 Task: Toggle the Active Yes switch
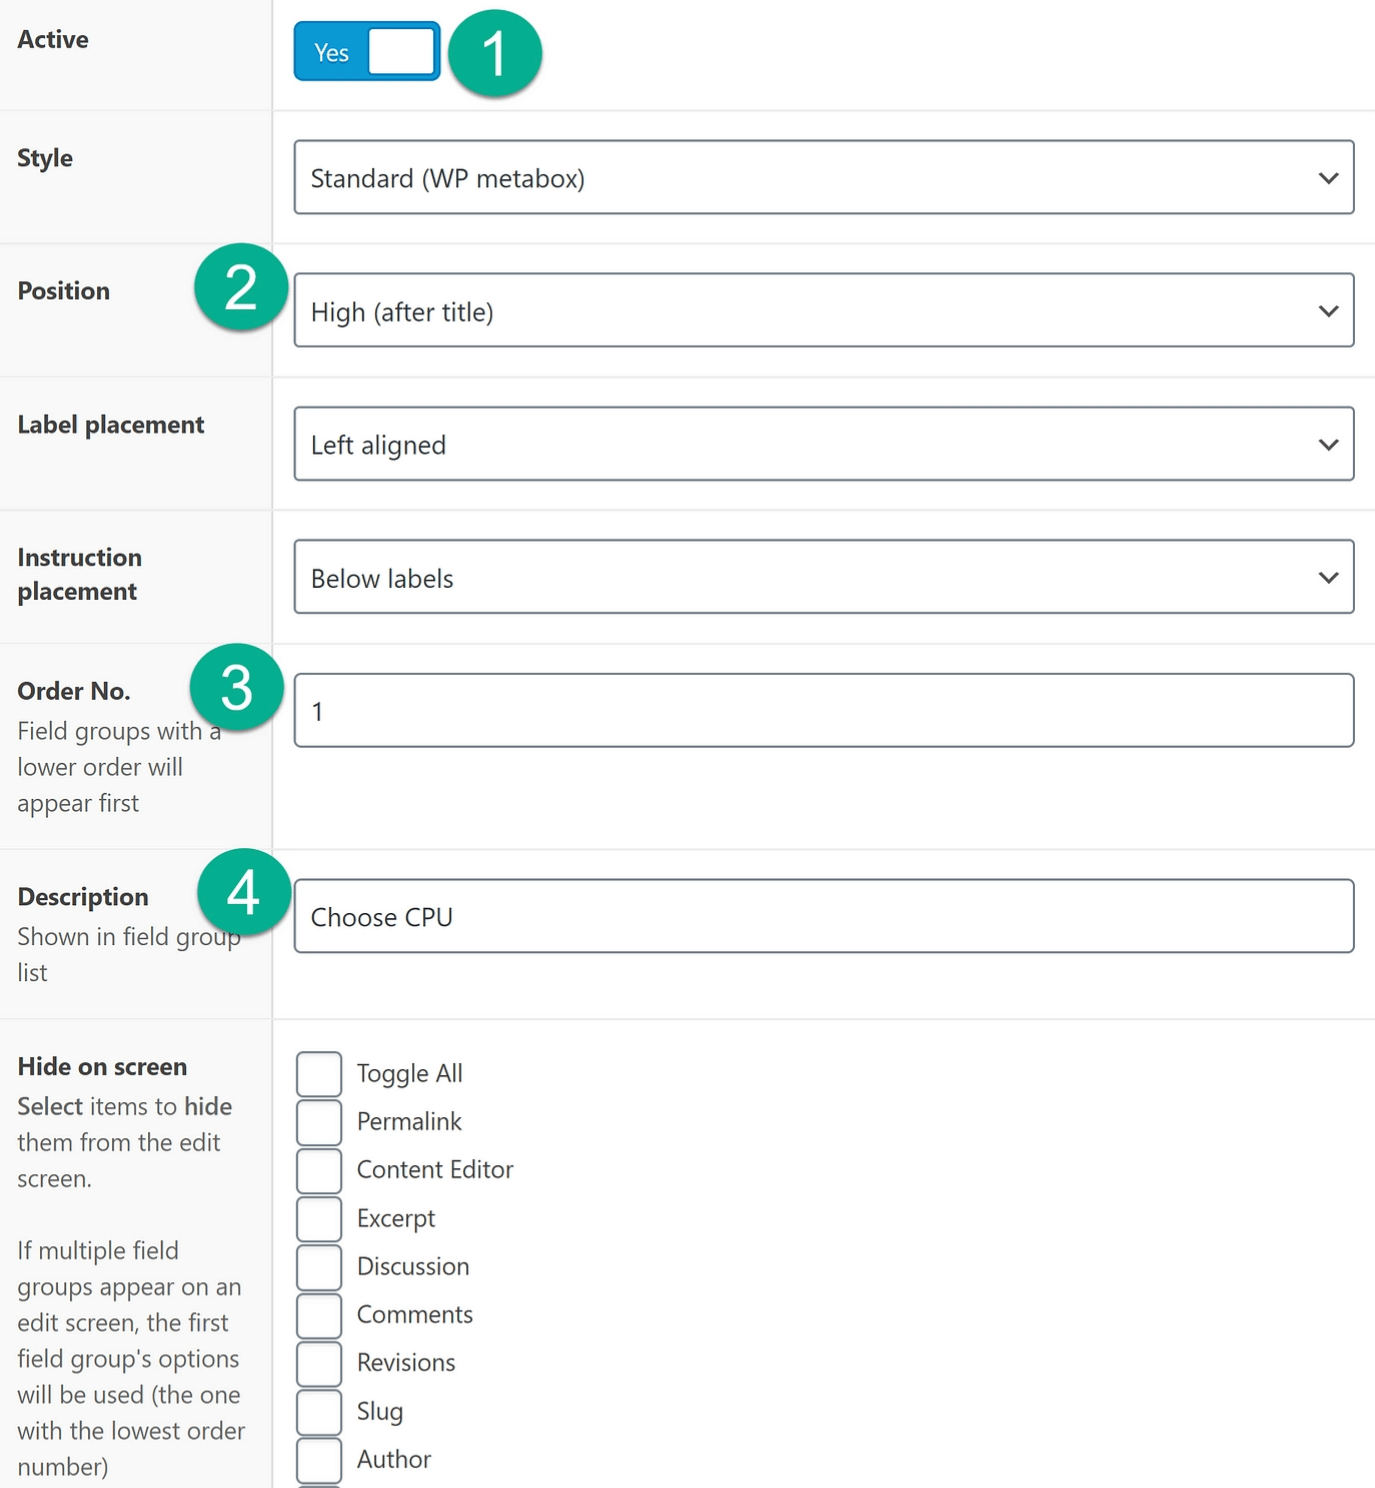[x=366, y=52]
